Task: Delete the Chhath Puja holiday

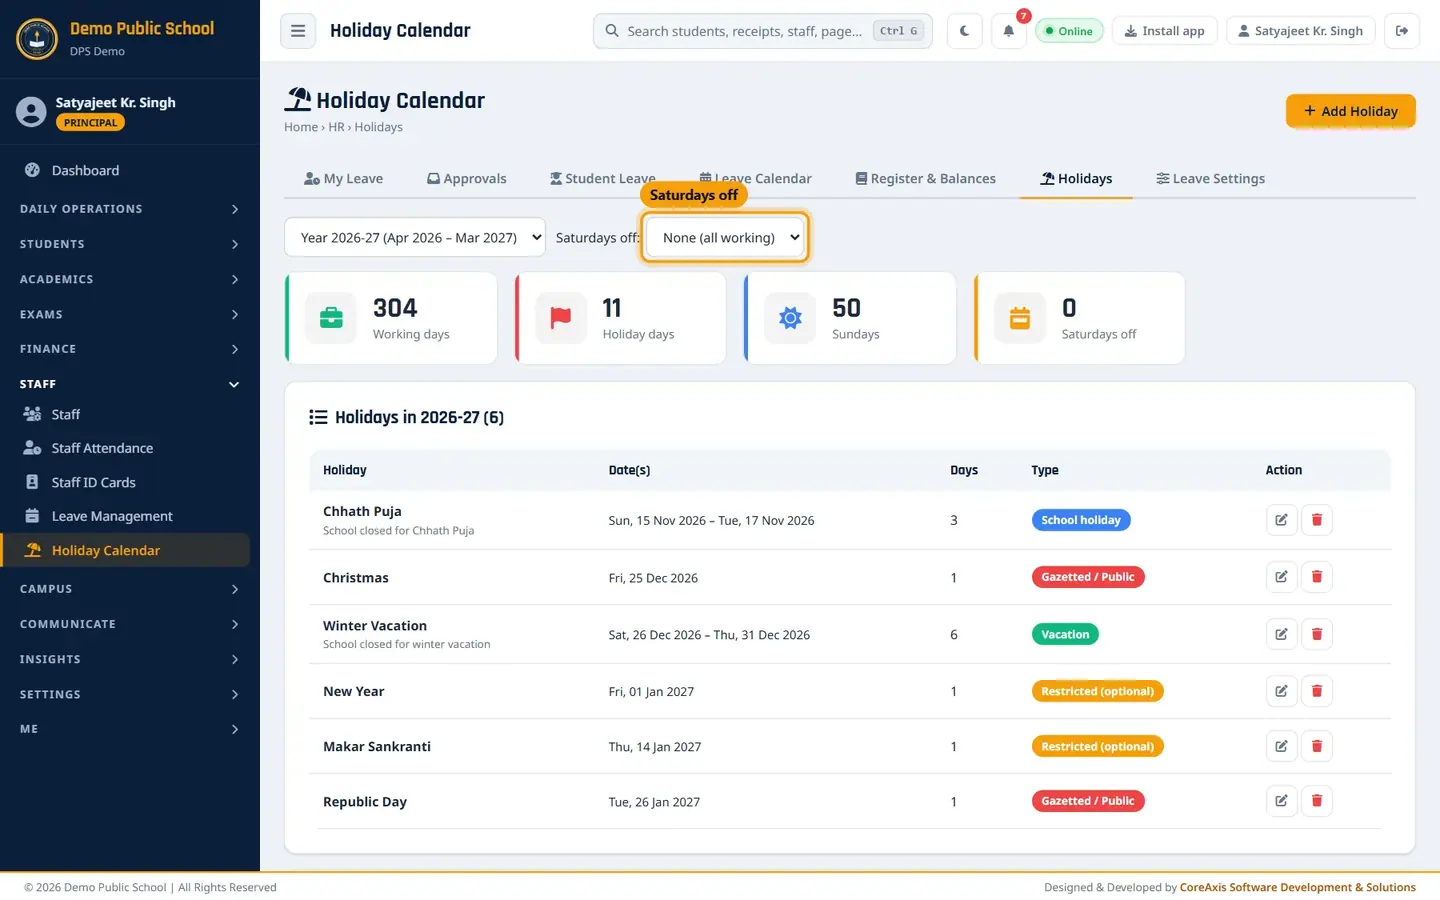Action: (x=1317, y=520)
